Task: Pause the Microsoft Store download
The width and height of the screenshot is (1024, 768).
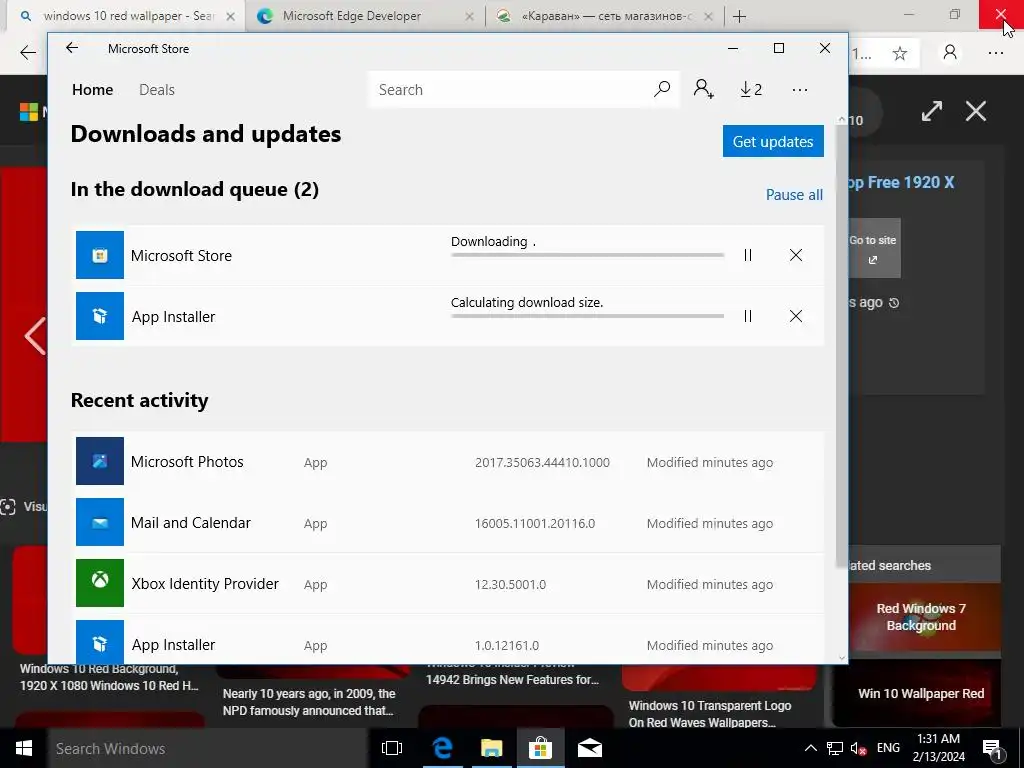Action: click(x=748, y=255)
